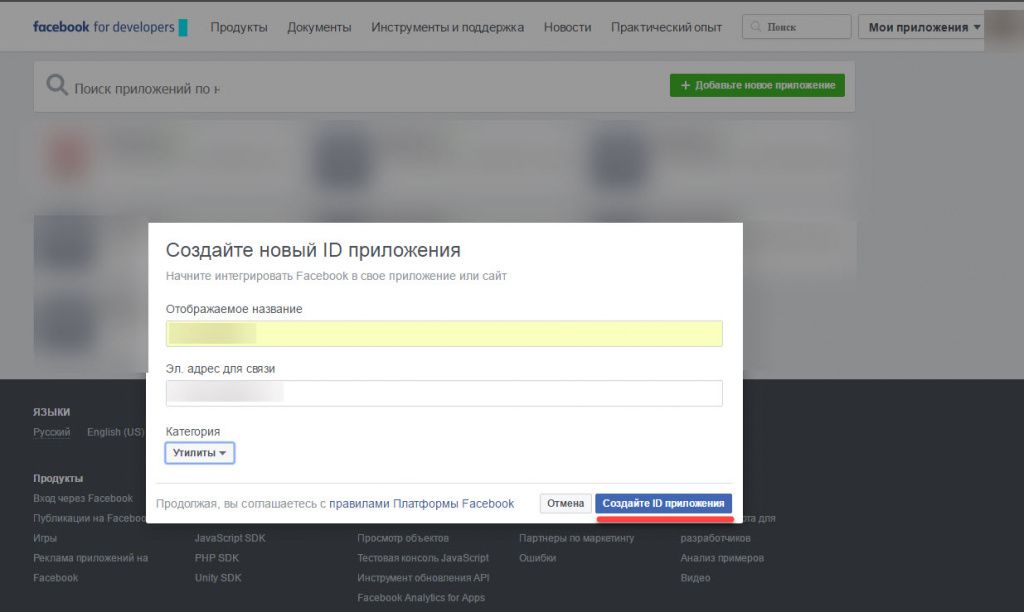Image resolution: width=1024 pixels, height=612 pixels.
Task: Click the Создайте новый ID приложения heading
Action: [313, 250]
